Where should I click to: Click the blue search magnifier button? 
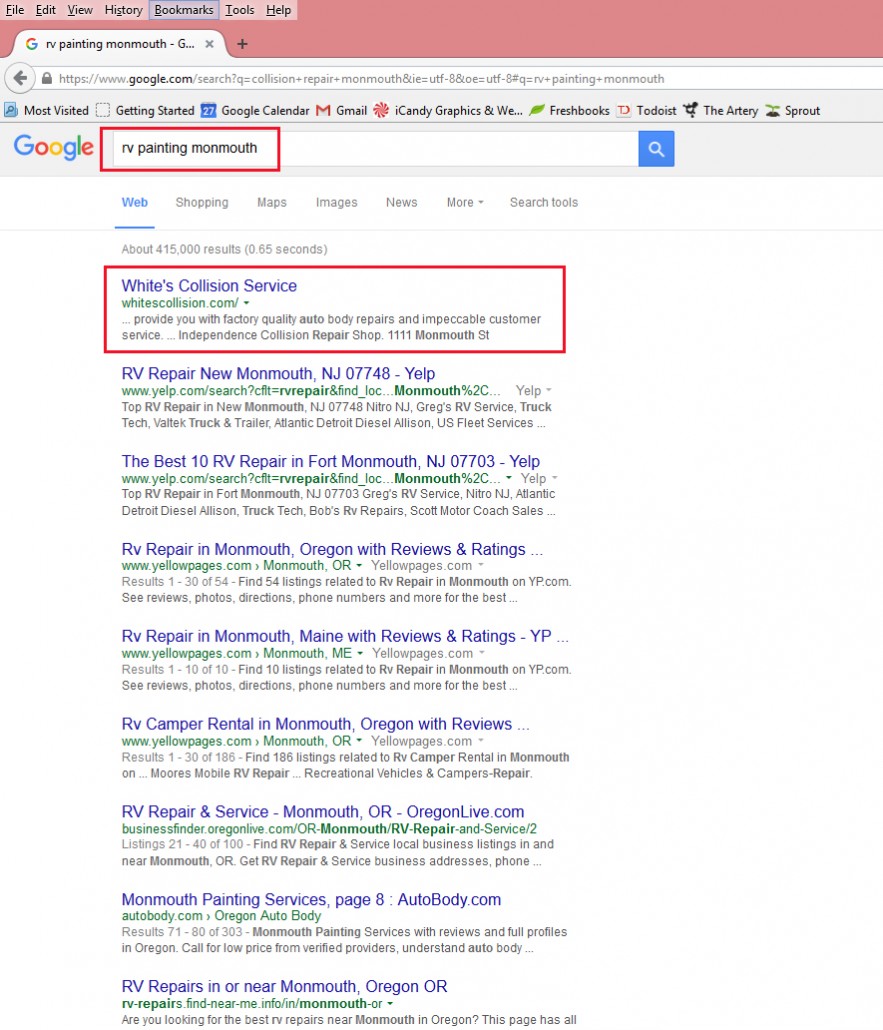[x=656, y=148]
